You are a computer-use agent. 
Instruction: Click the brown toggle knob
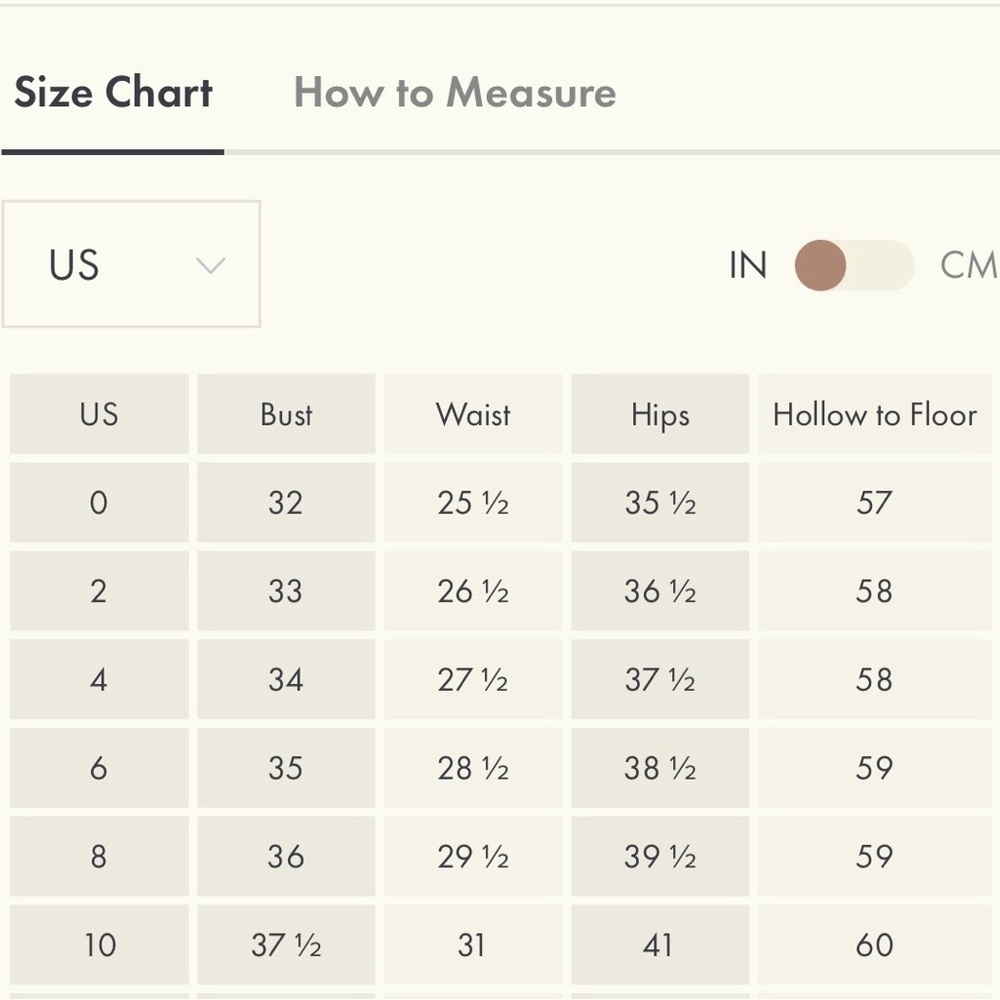pyautogui.click(x=821, y=265)
